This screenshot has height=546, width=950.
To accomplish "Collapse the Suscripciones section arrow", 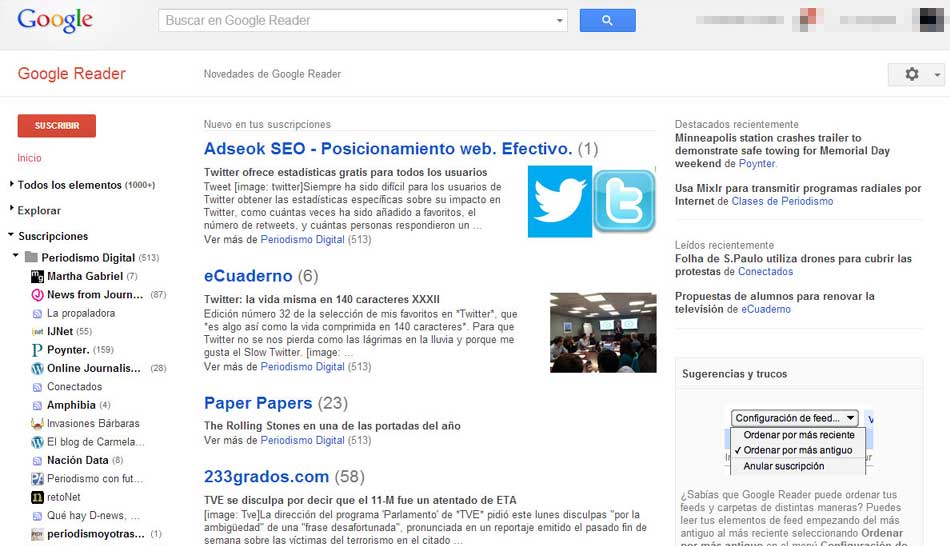I will click(x=11, y=235).
